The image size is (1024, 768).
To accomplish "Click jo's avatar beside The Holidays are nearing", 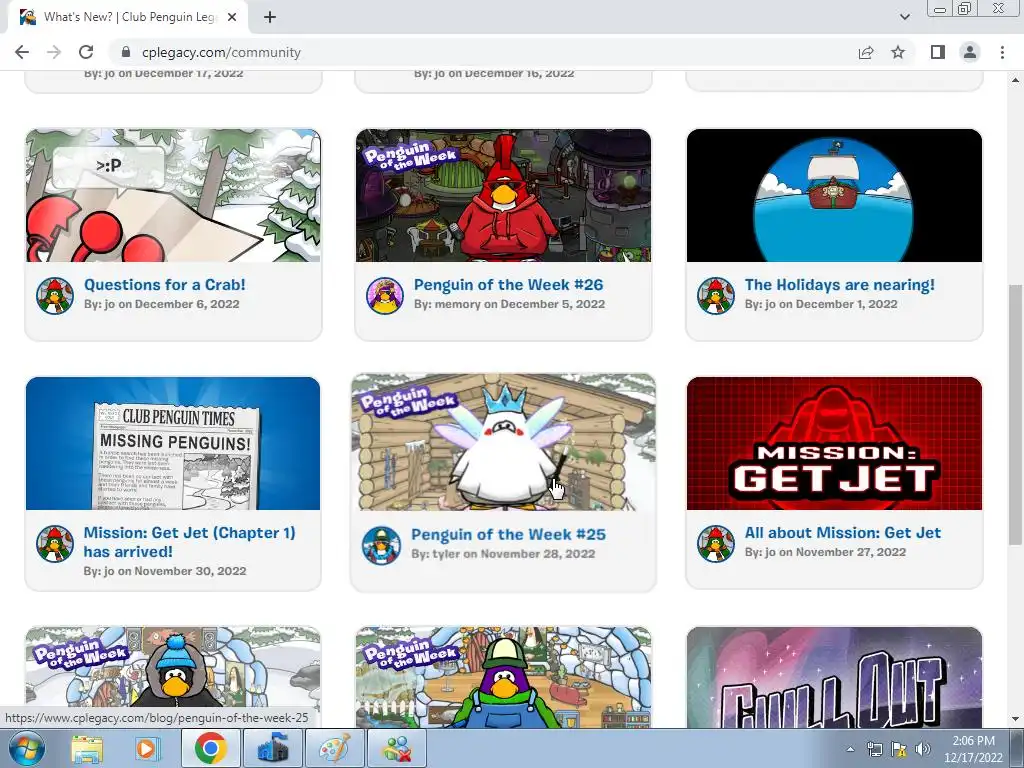I will (x=716, y=295).
